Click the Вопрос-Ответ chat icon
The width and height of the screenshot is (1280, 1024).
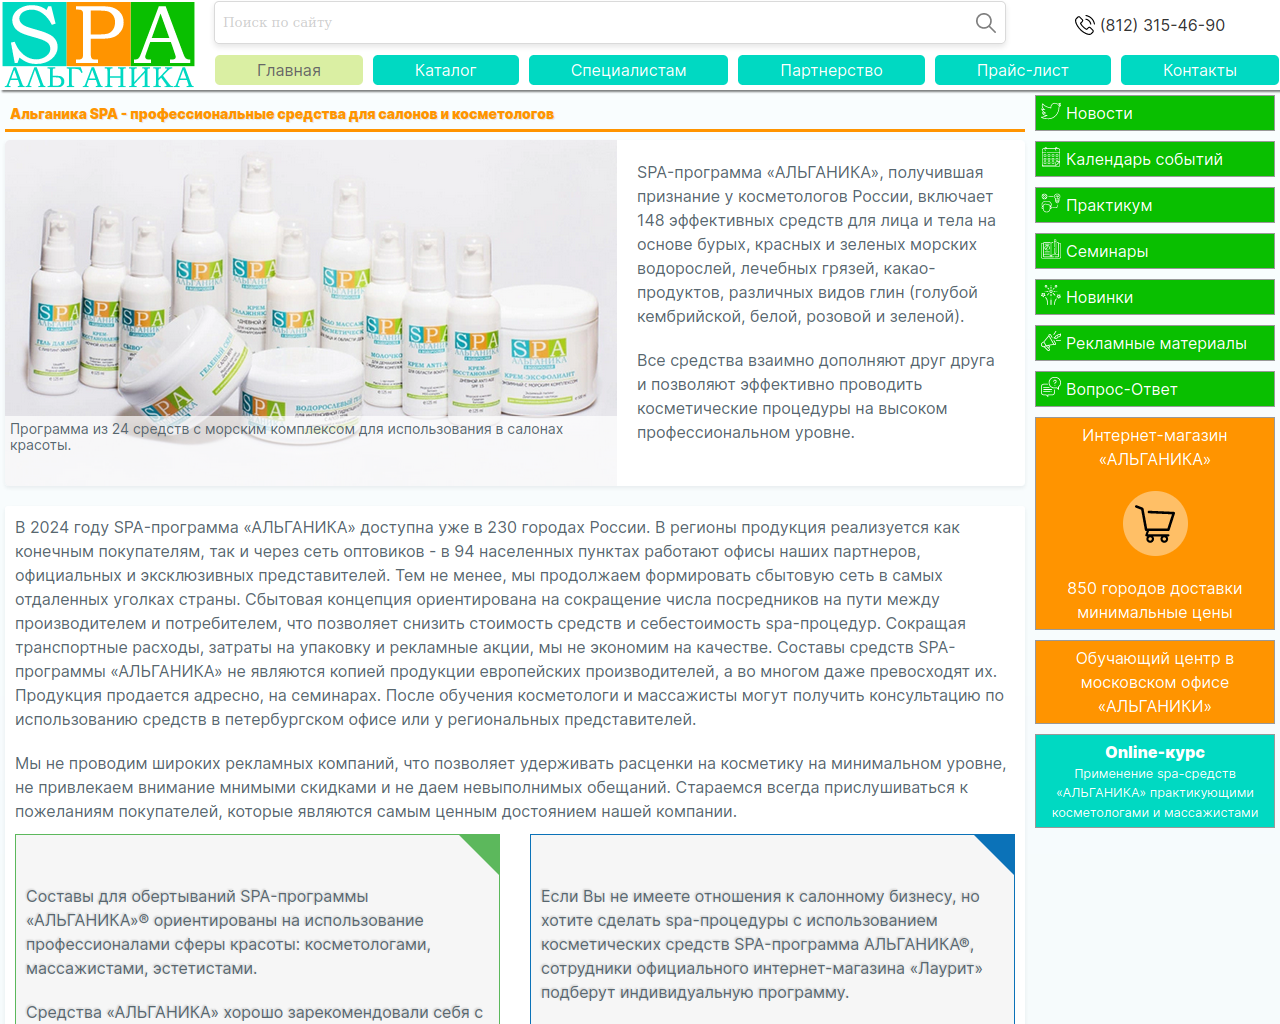[1050, 387]
